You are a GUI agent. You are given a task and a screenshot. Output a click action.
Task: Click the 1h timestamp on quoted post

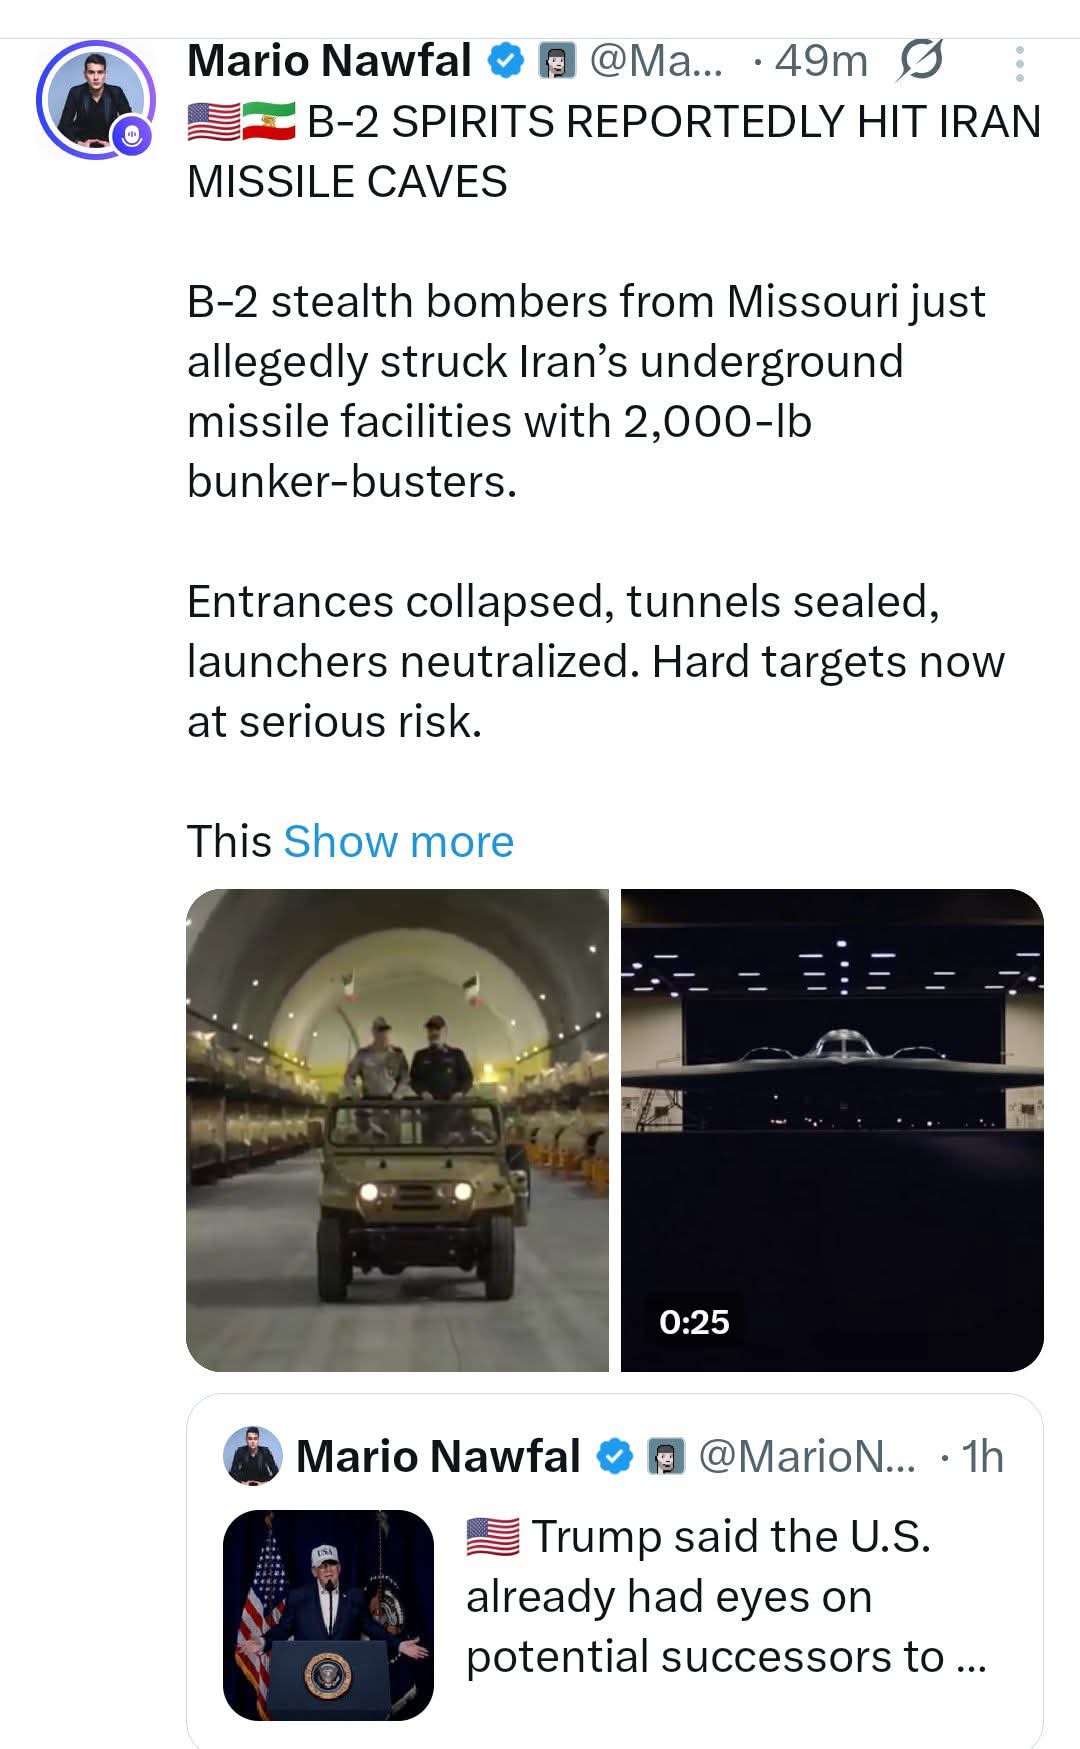(983, 1456)
